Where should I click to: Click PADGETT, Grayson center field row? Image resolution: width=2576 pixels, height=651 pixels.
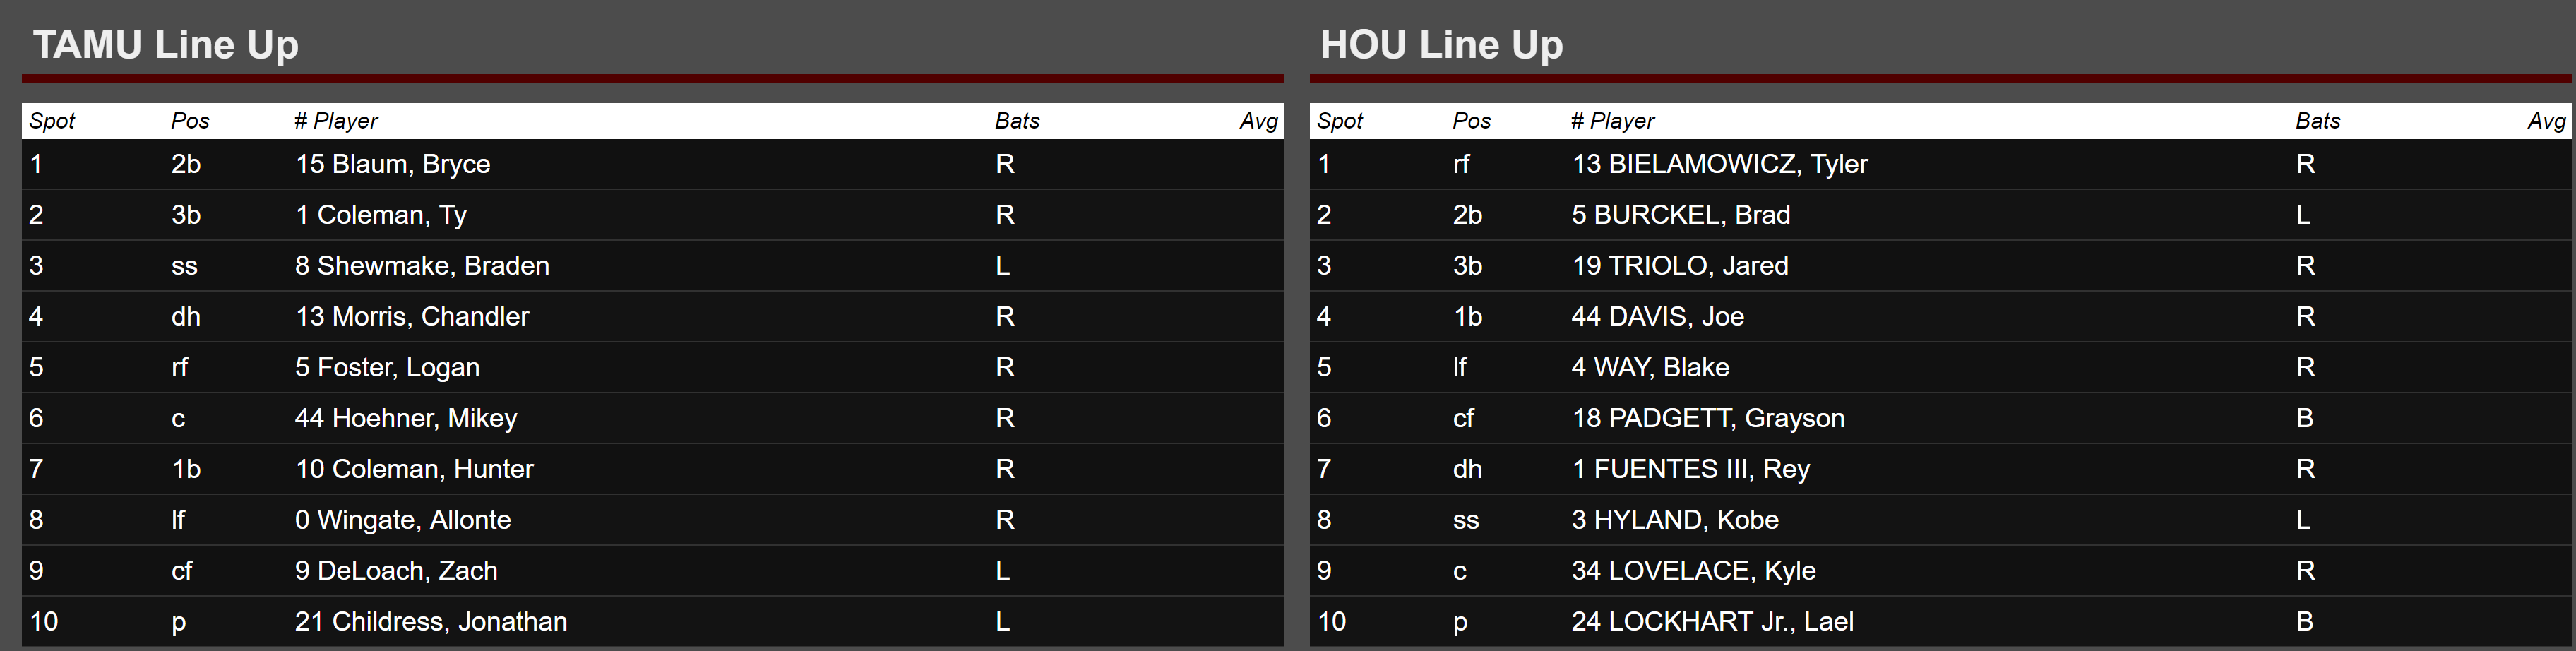[x=1940, y=418]
